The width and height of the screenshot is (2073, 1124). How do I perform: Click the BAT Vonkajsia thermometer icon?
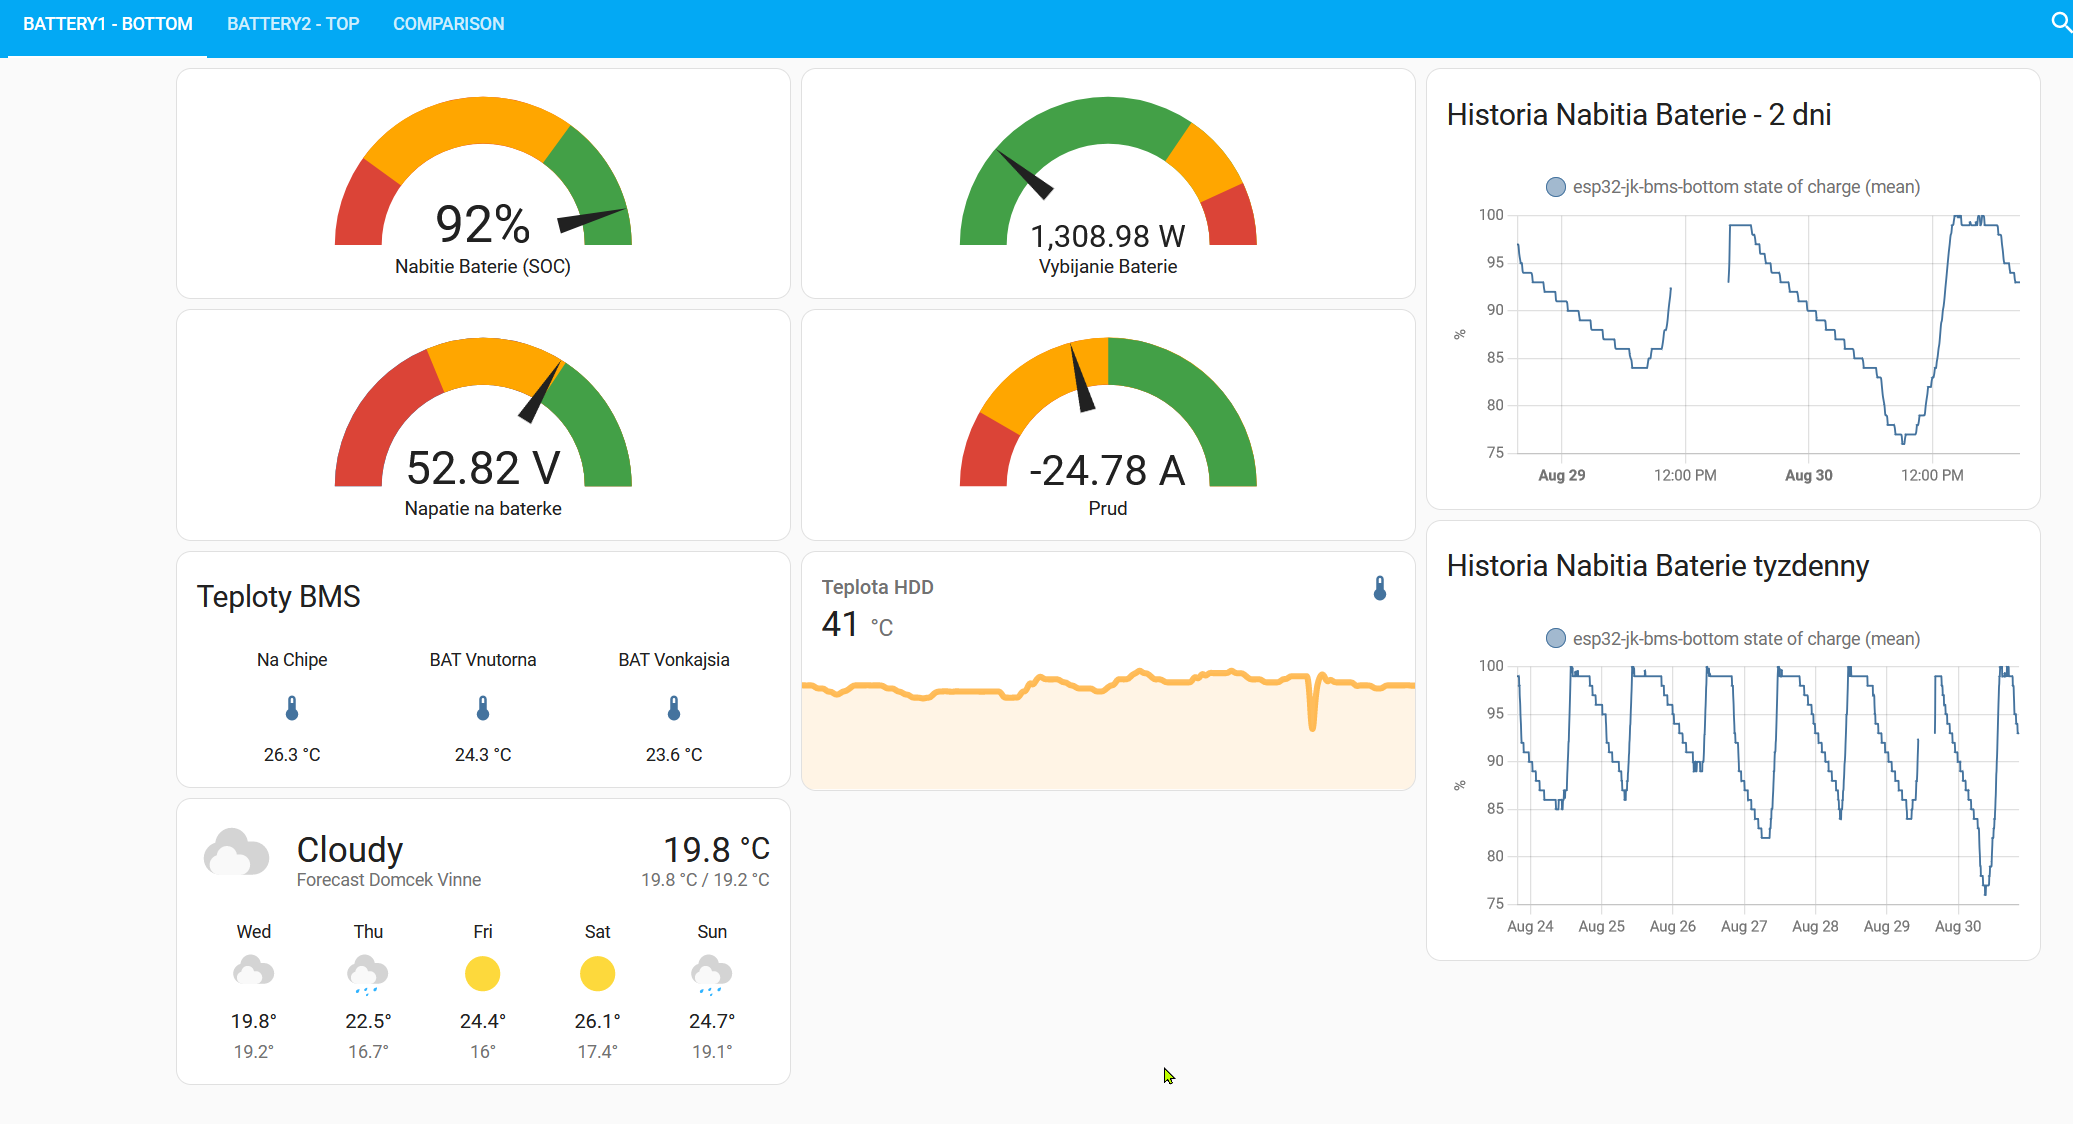pyautogui.click(x=674, y=709)
